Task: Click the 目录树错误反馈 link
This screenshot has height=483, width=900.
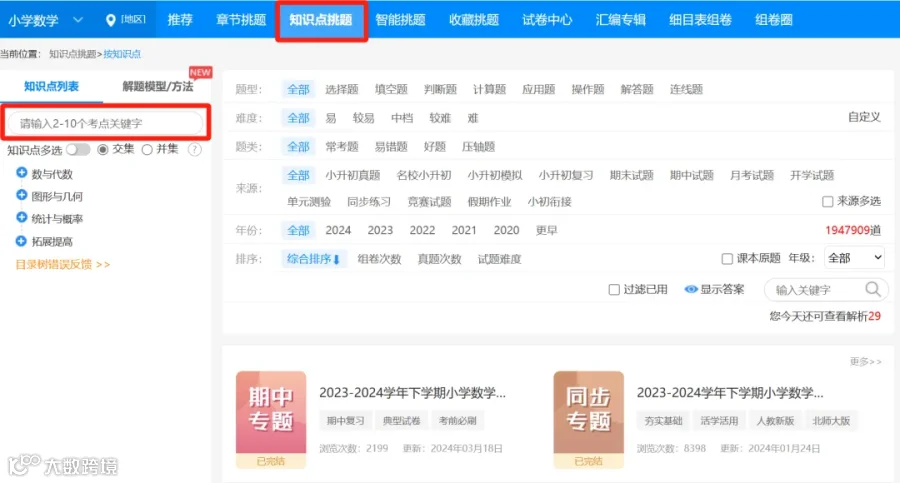Action: click(63, 264)
